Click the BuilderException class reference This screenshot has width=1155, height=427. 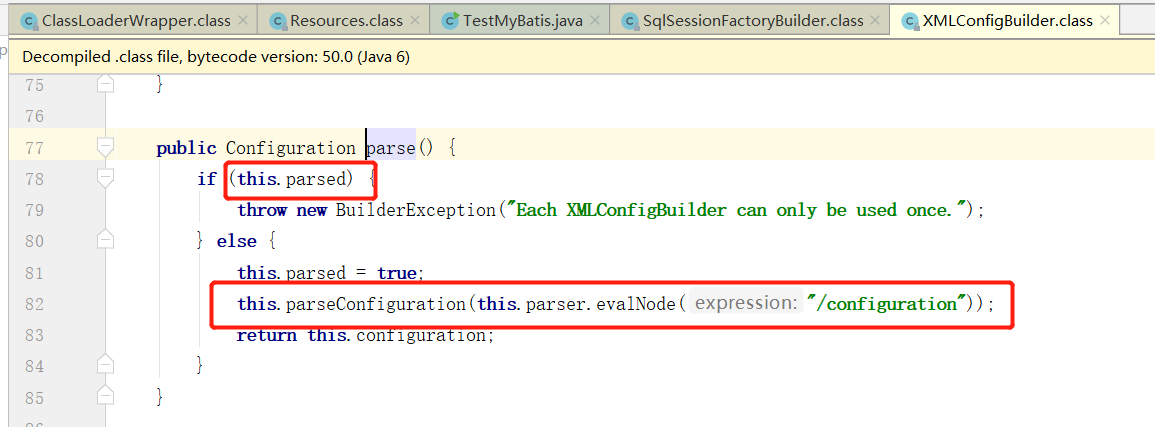(416, 211)
